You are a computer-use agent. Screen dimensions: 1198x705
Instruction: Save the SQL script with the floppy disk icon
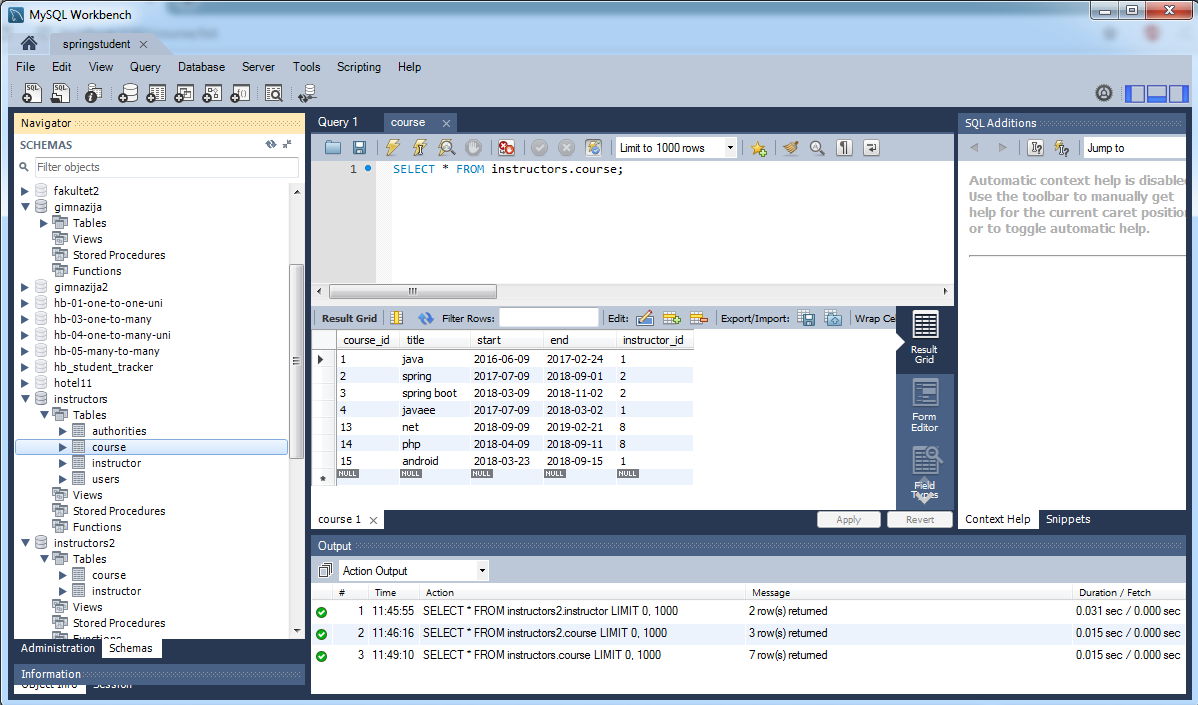359,148
